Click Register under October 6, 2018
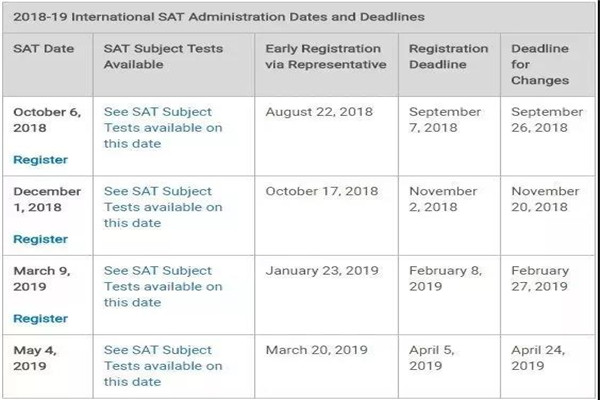 point(41,160)
